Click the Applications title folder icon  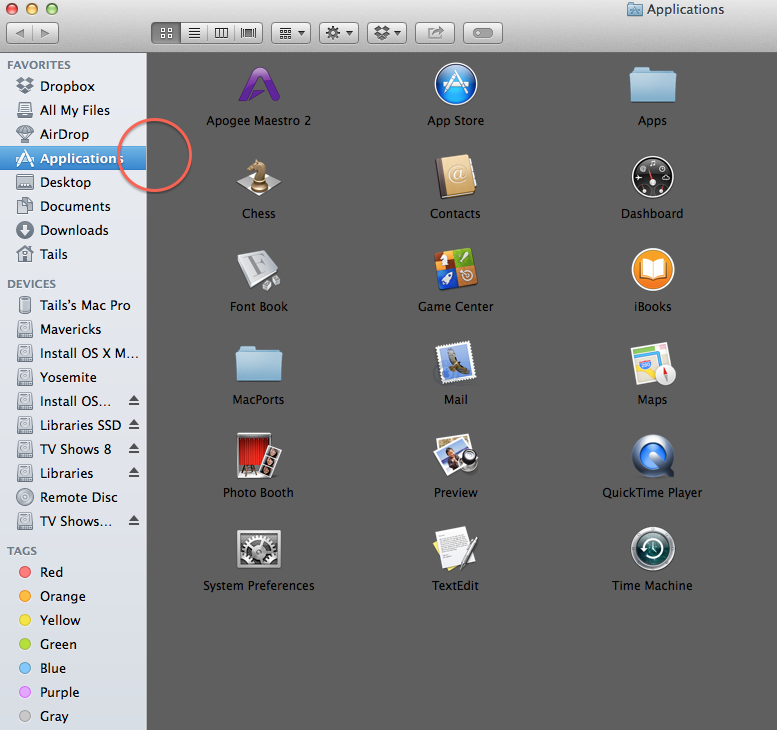pos(635,9)
